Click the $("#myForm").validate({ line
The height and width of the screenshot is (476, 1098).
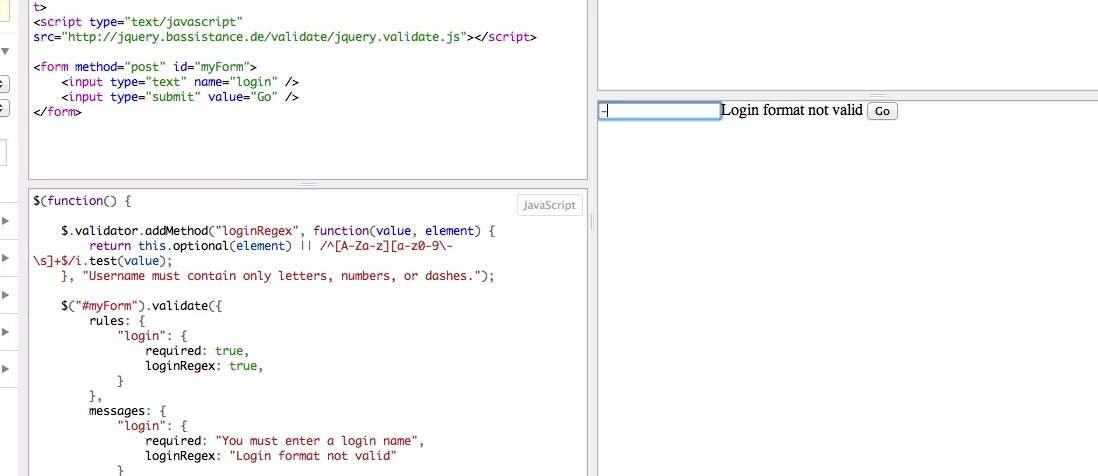click(x=141, y=306)
